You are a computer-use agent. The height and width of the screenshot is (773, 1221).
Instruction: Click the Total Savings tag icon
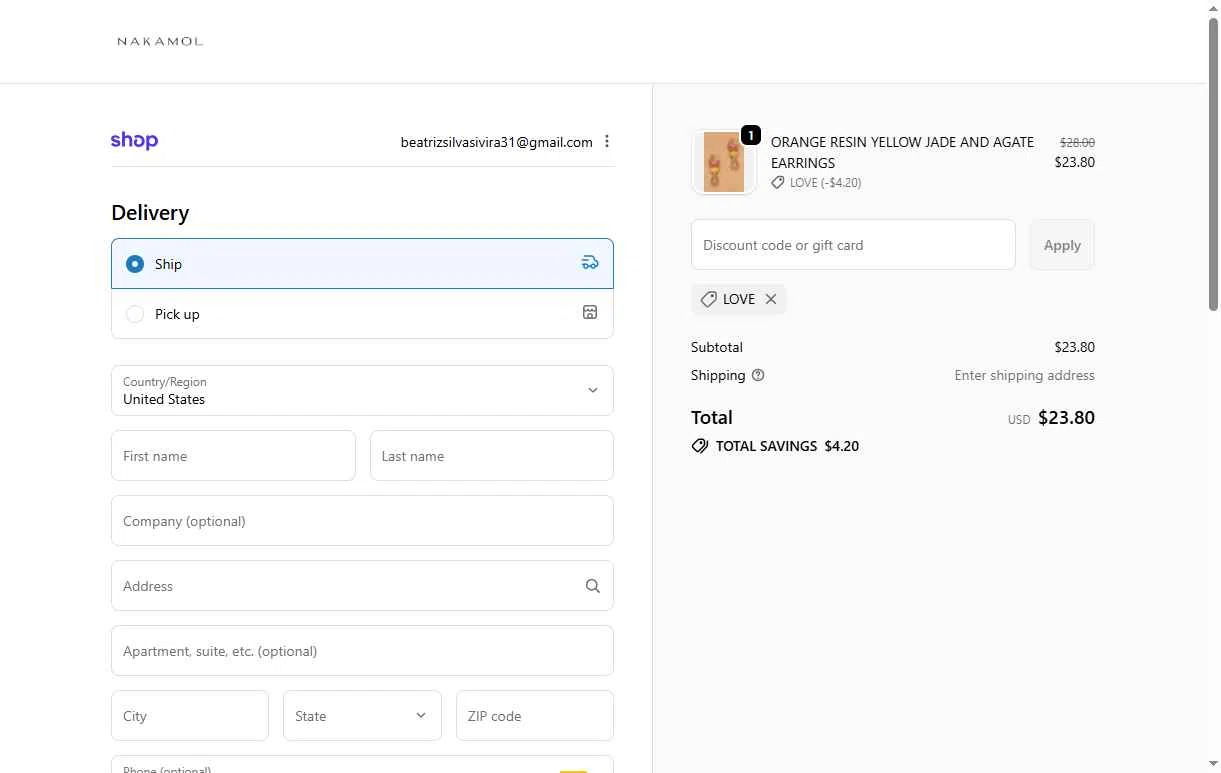[x=700, y=446]
